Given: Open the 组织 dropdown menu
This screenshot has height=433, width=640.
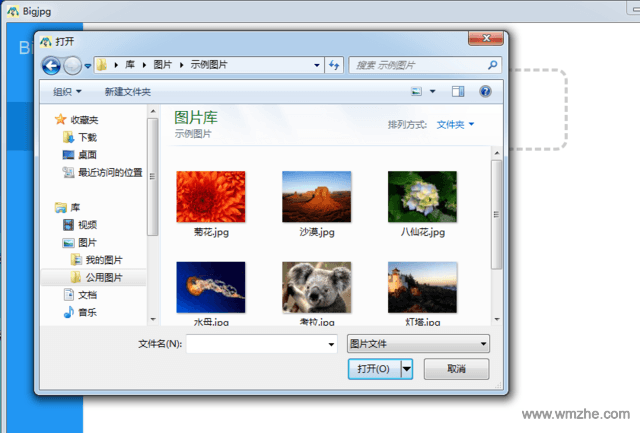Looking at the screenshot, I should click(x=68, y=92).
